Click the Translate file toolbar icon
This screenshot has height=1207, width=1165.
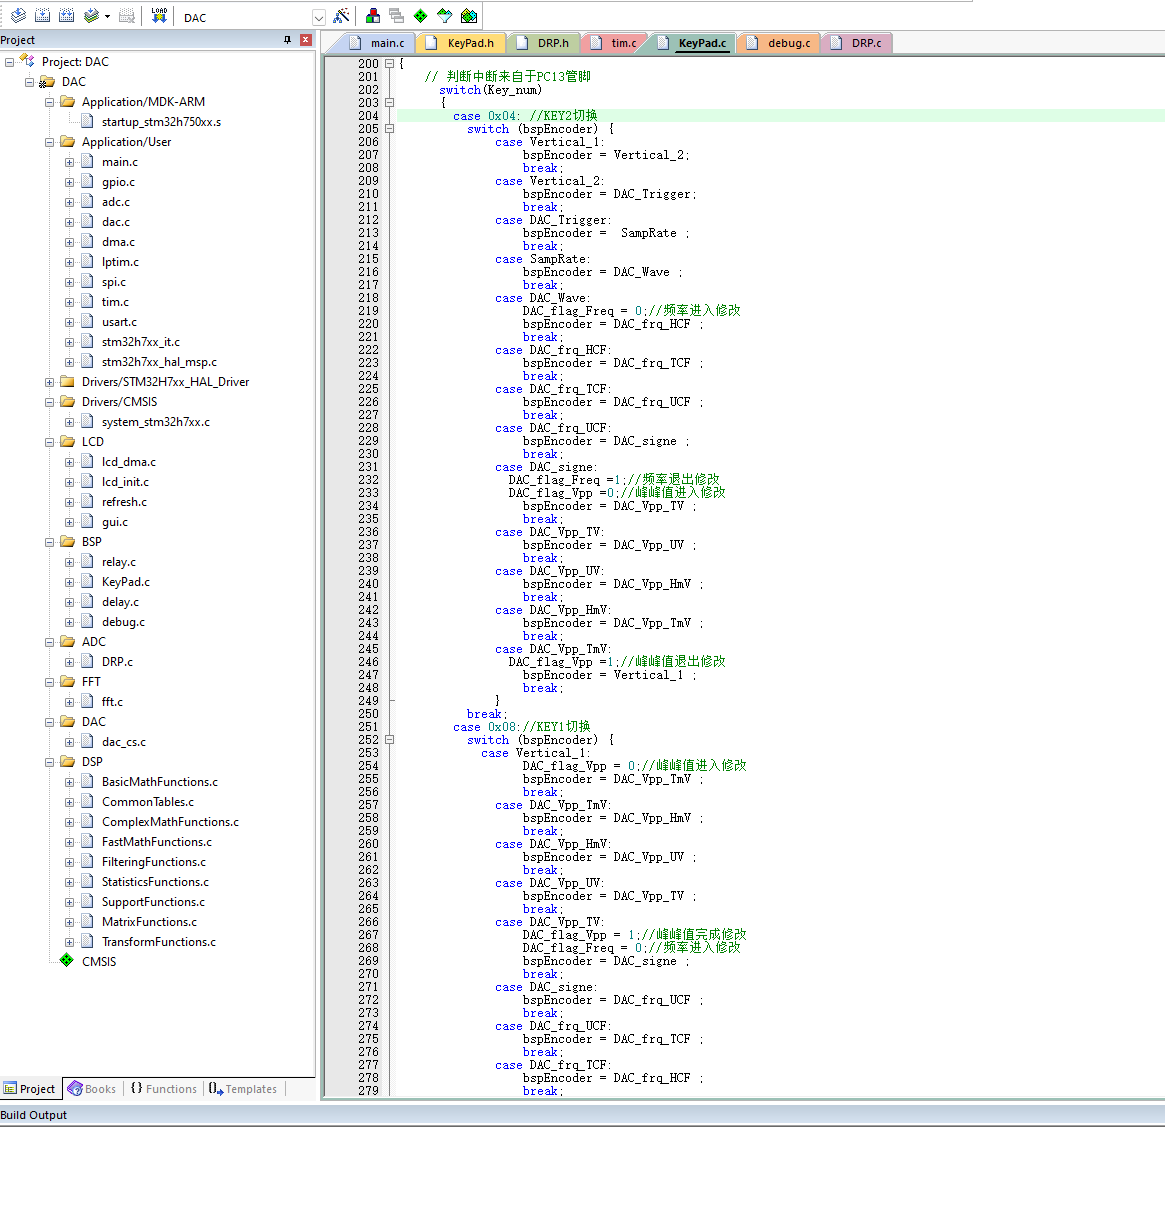(18, 16)
